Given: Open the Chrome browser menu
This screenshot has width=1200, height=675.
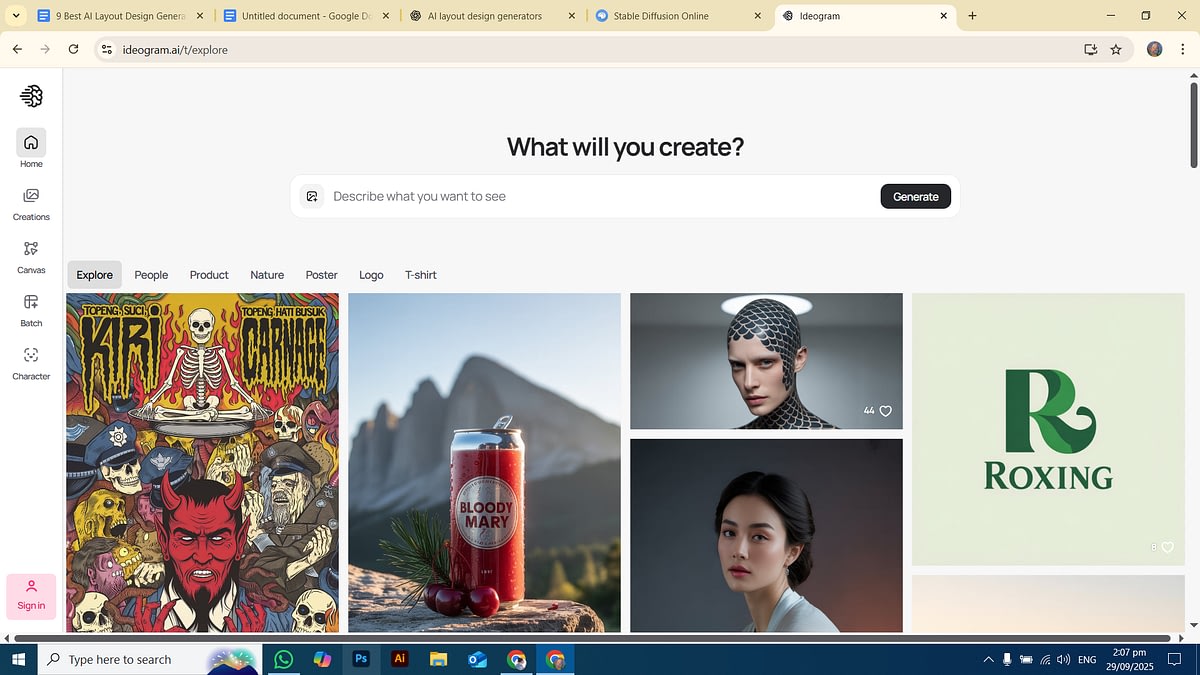Looking at the screenshot, I should (x=1184, y=49).
